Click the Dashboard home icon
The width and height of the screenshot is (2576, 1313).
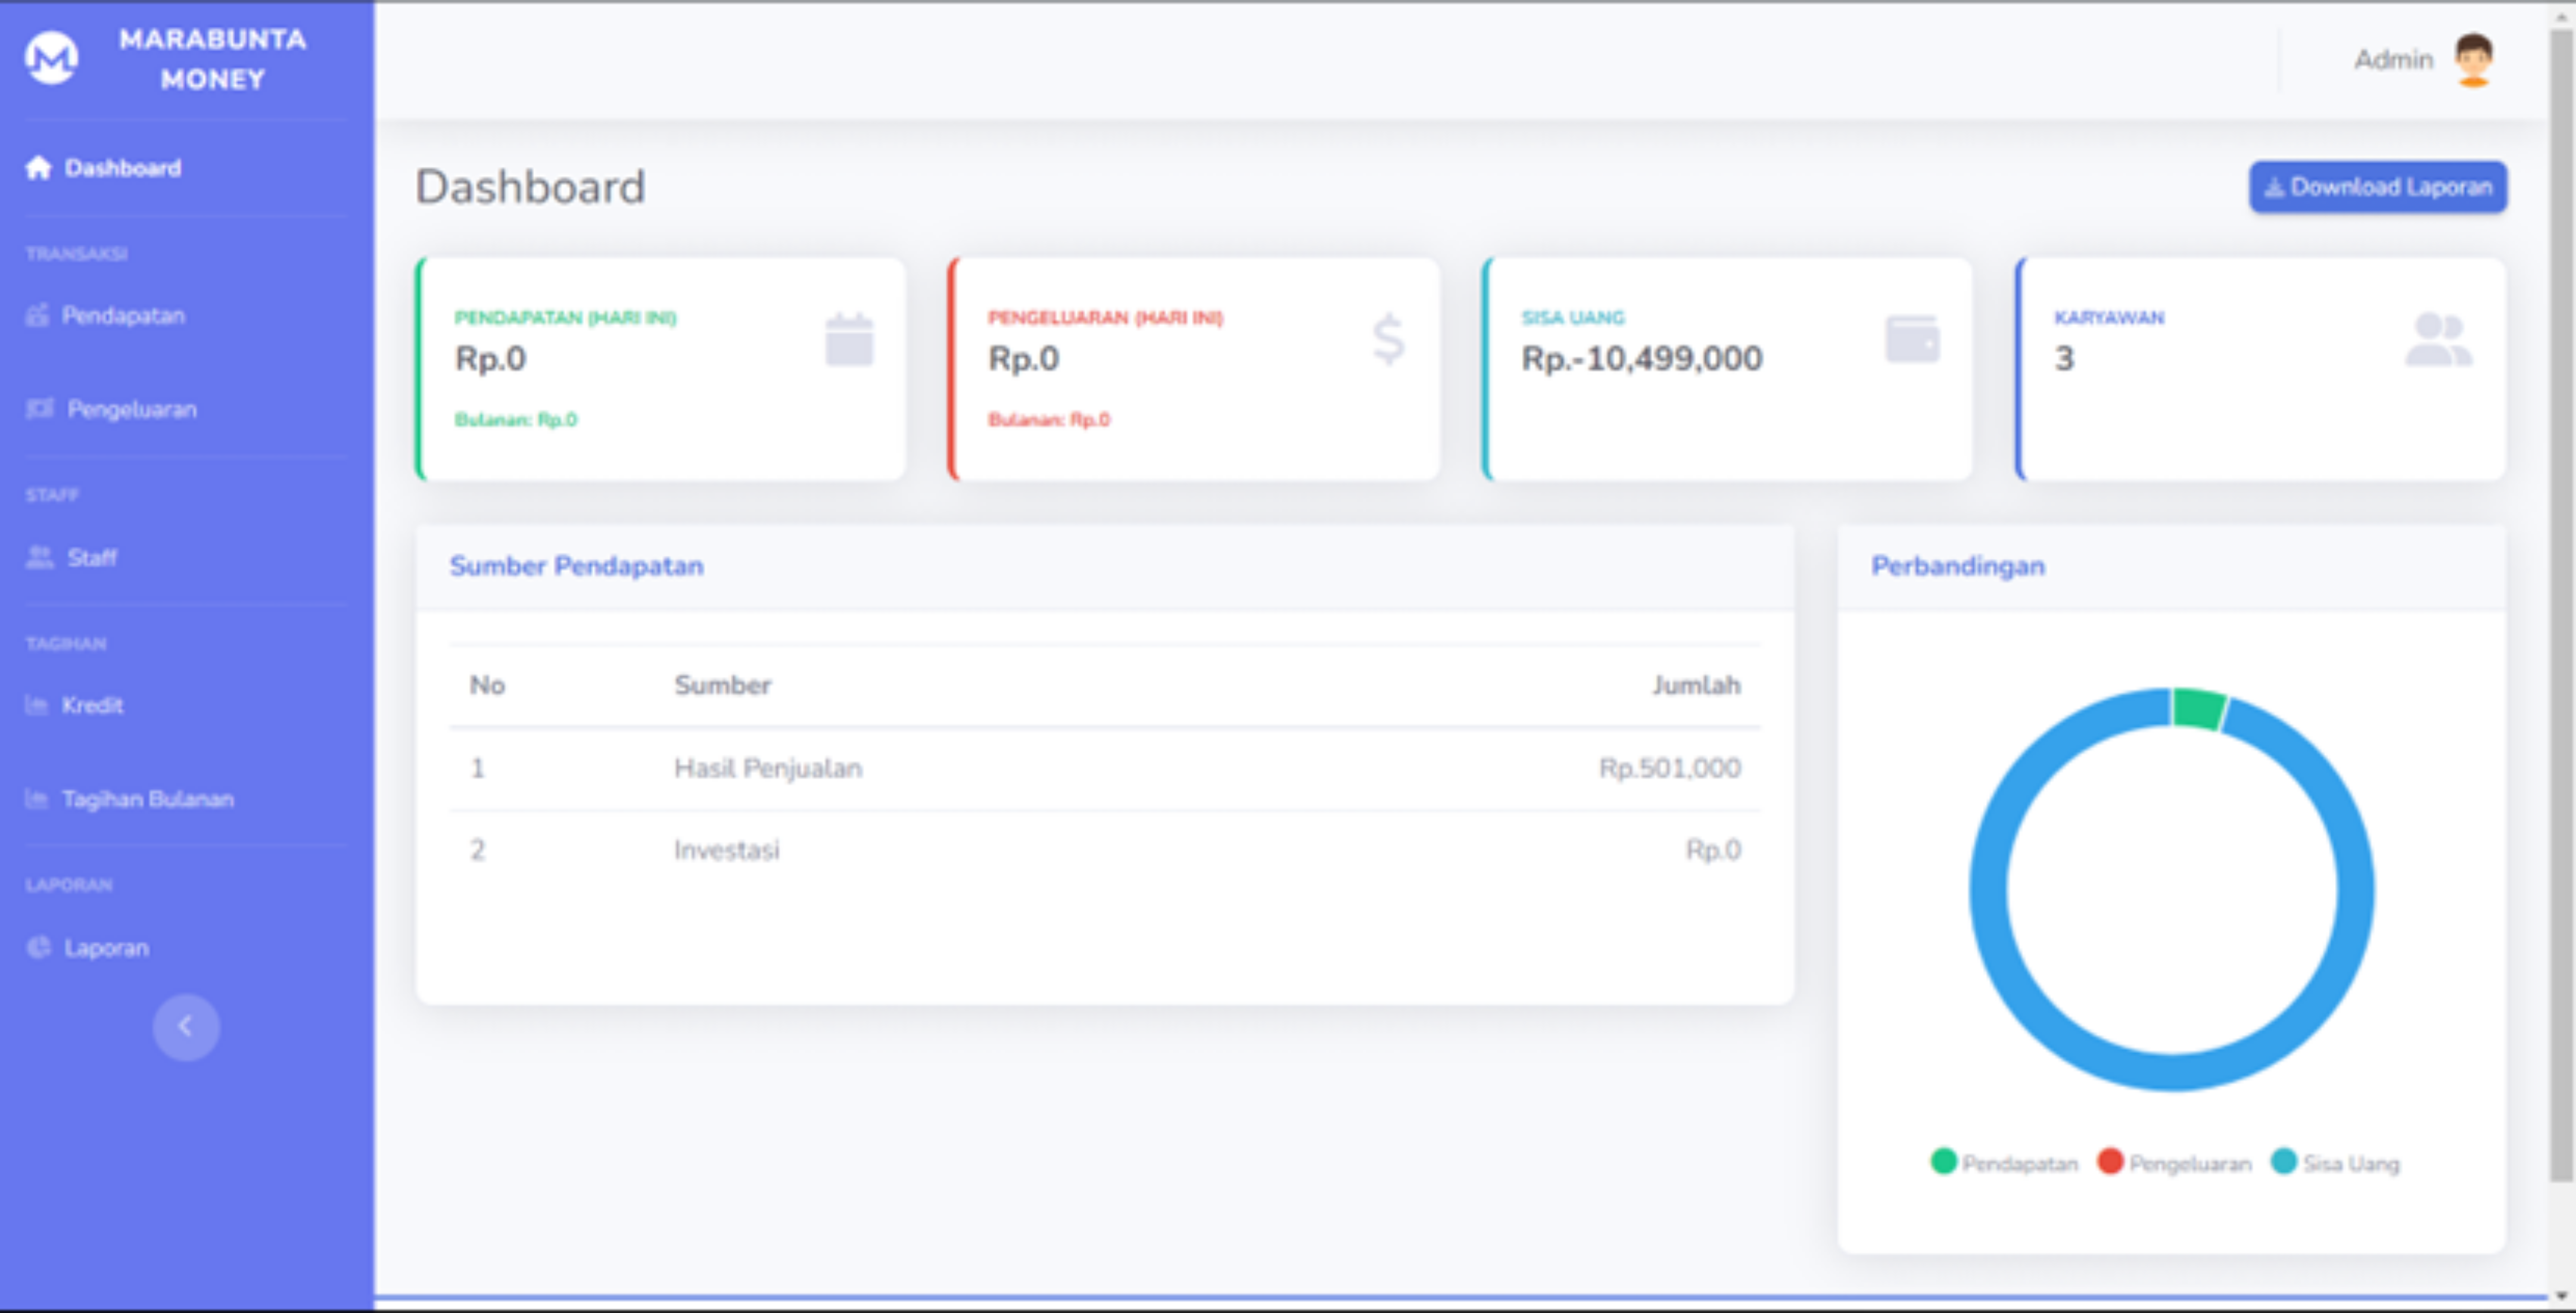[x=38, y=167]
